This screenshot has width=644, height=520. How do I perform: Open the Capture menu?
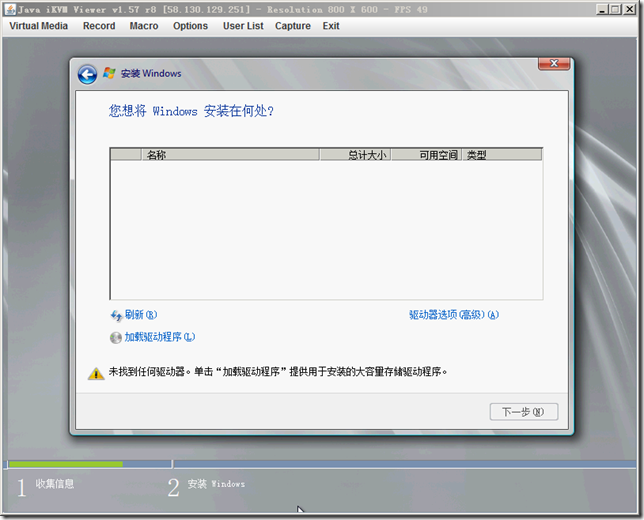(x=293, y=26)
